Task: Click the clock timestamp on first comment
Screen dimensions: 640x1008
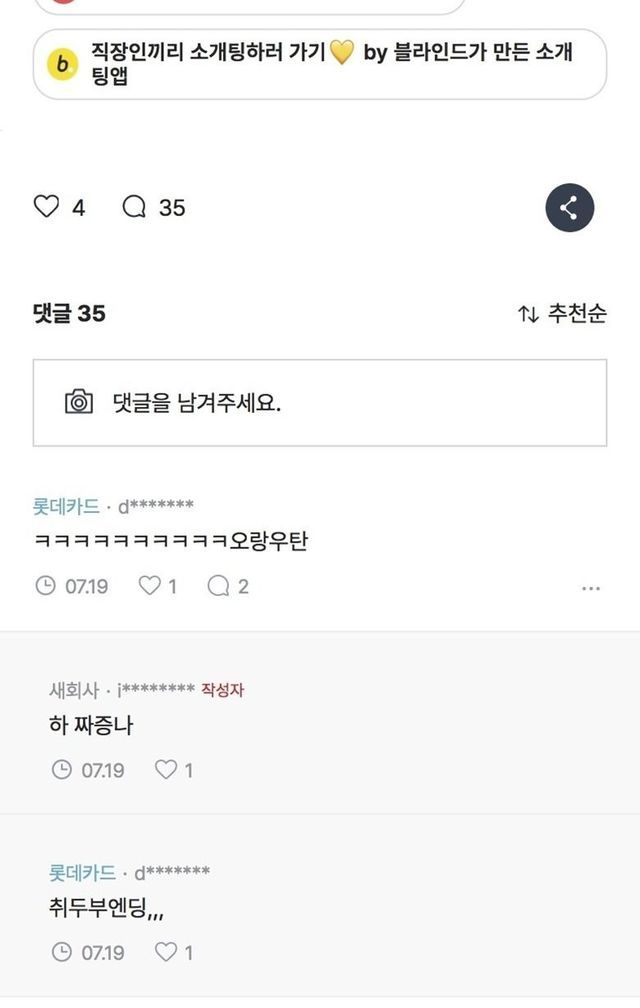Action: click(45, 586)
